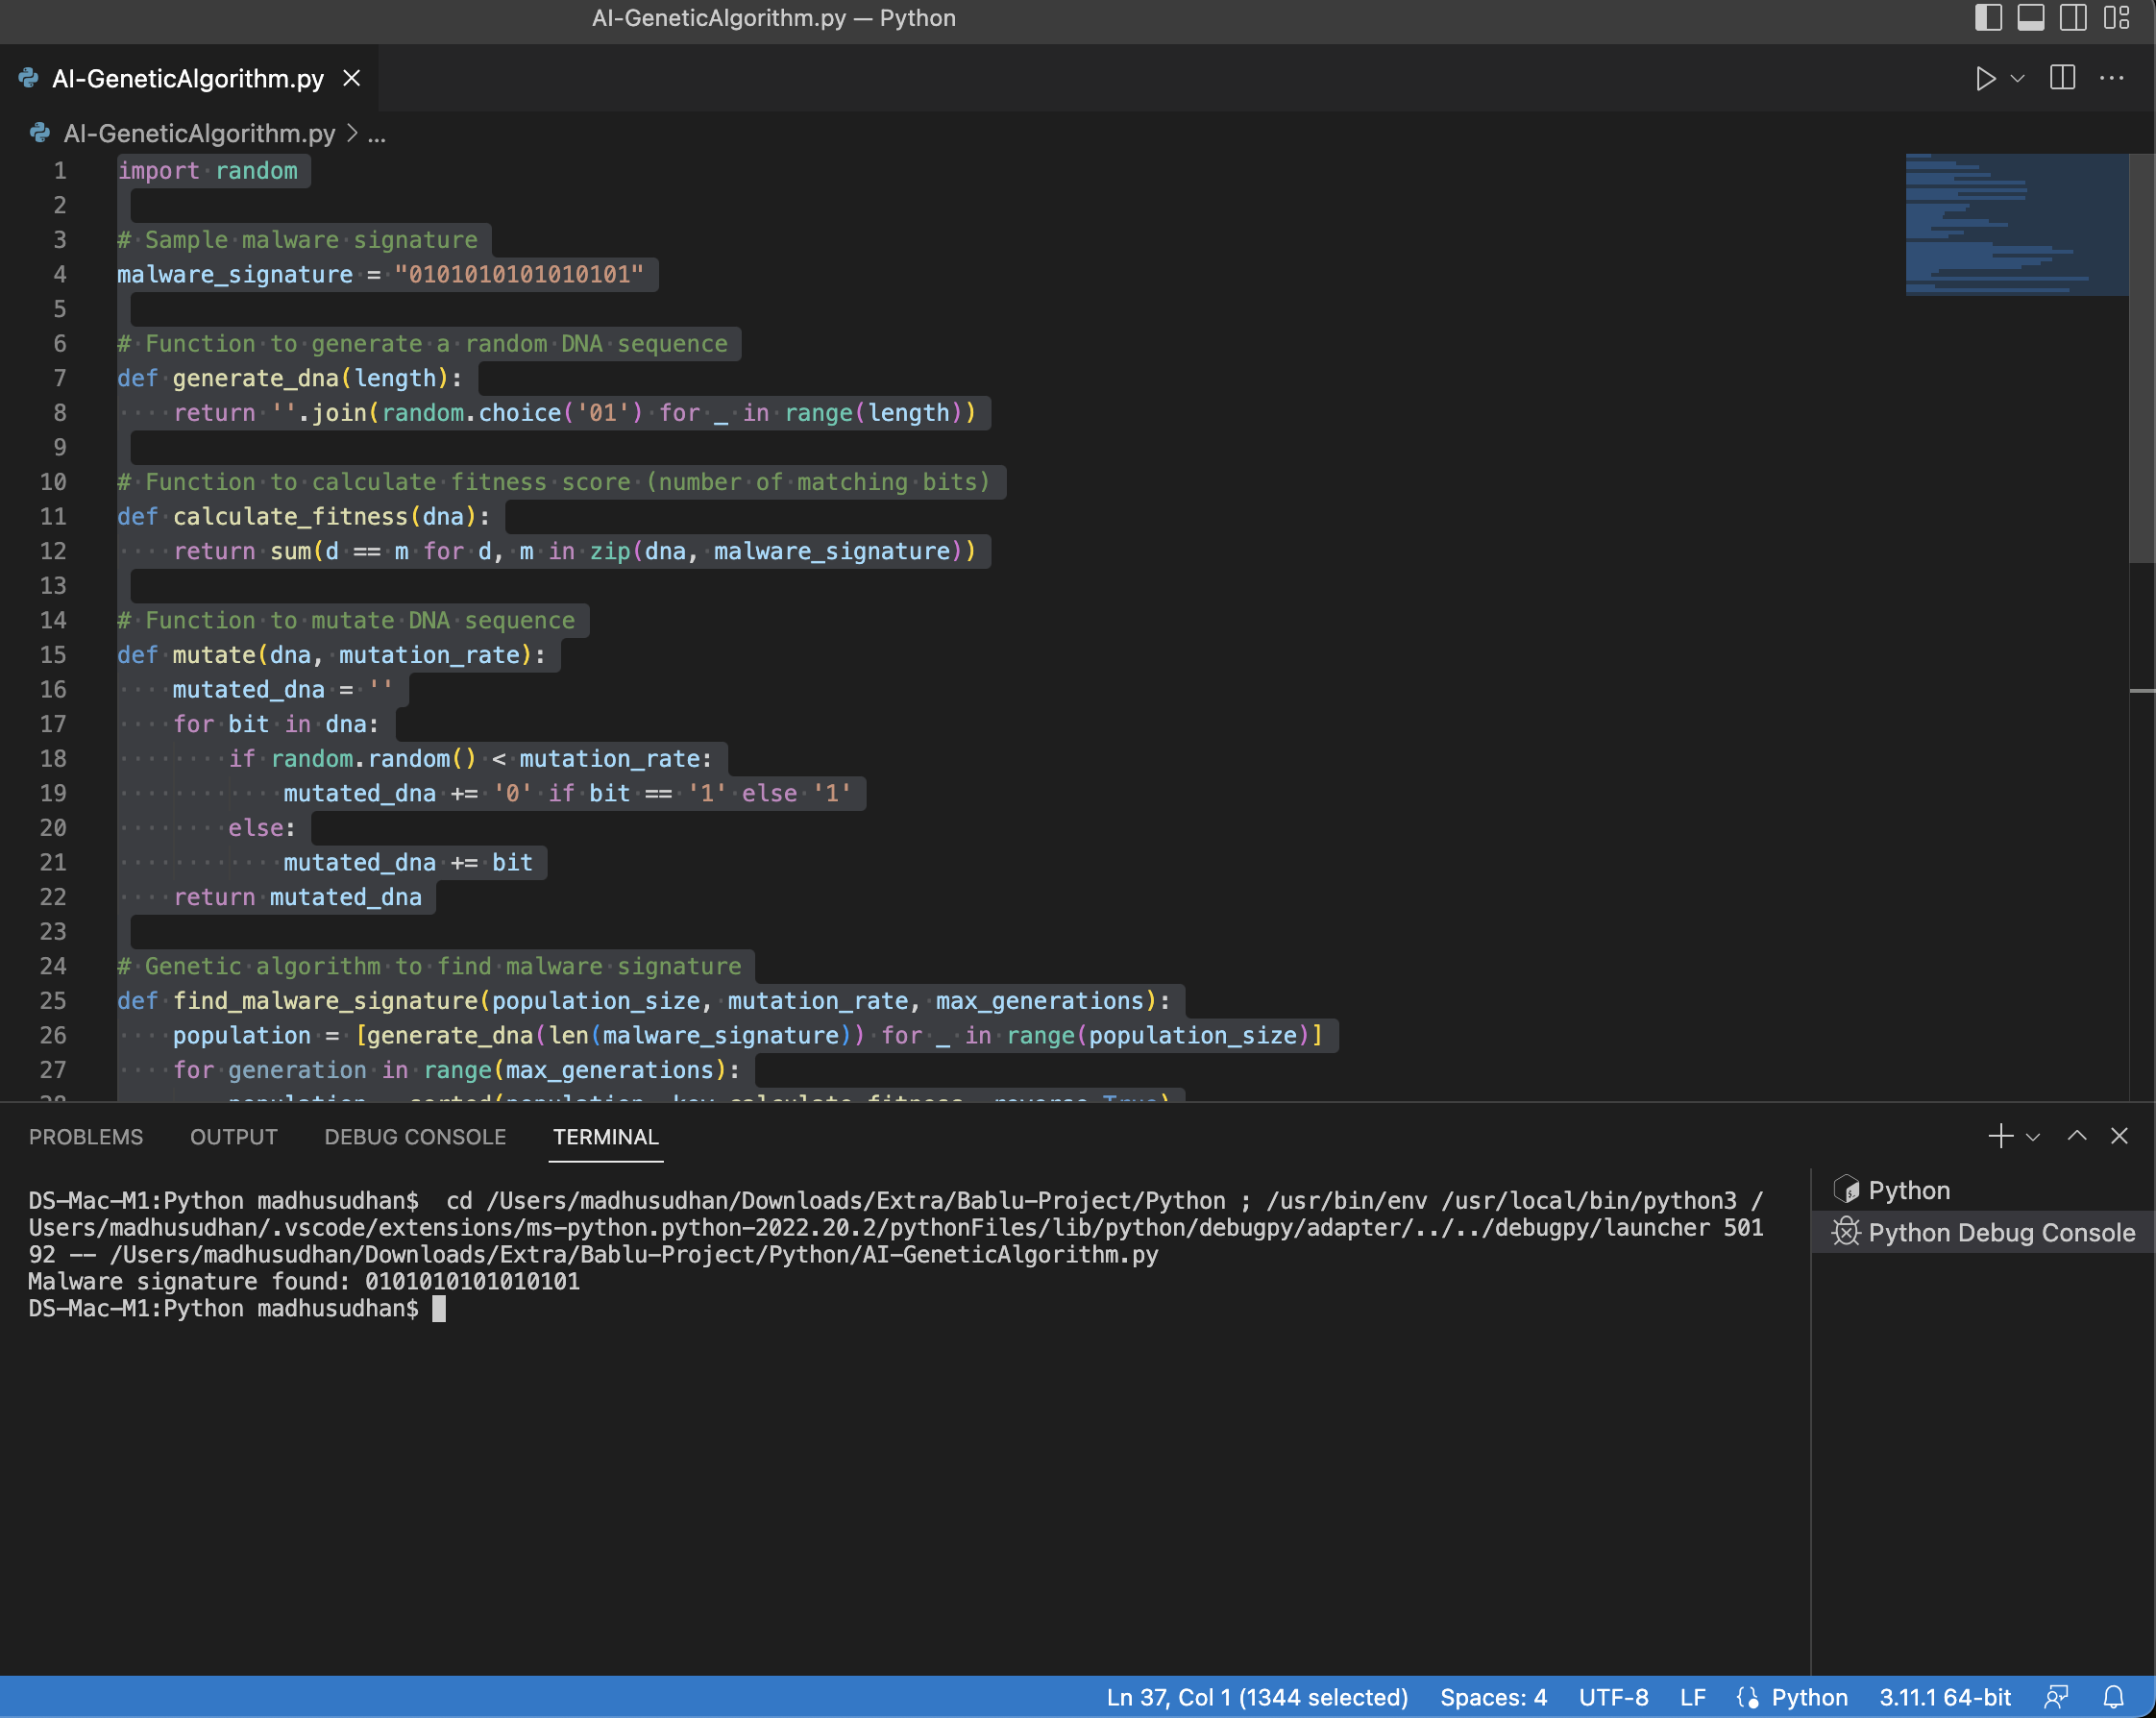
Task: Toggle primary side bar visibility
Action: click(1988, 18)
